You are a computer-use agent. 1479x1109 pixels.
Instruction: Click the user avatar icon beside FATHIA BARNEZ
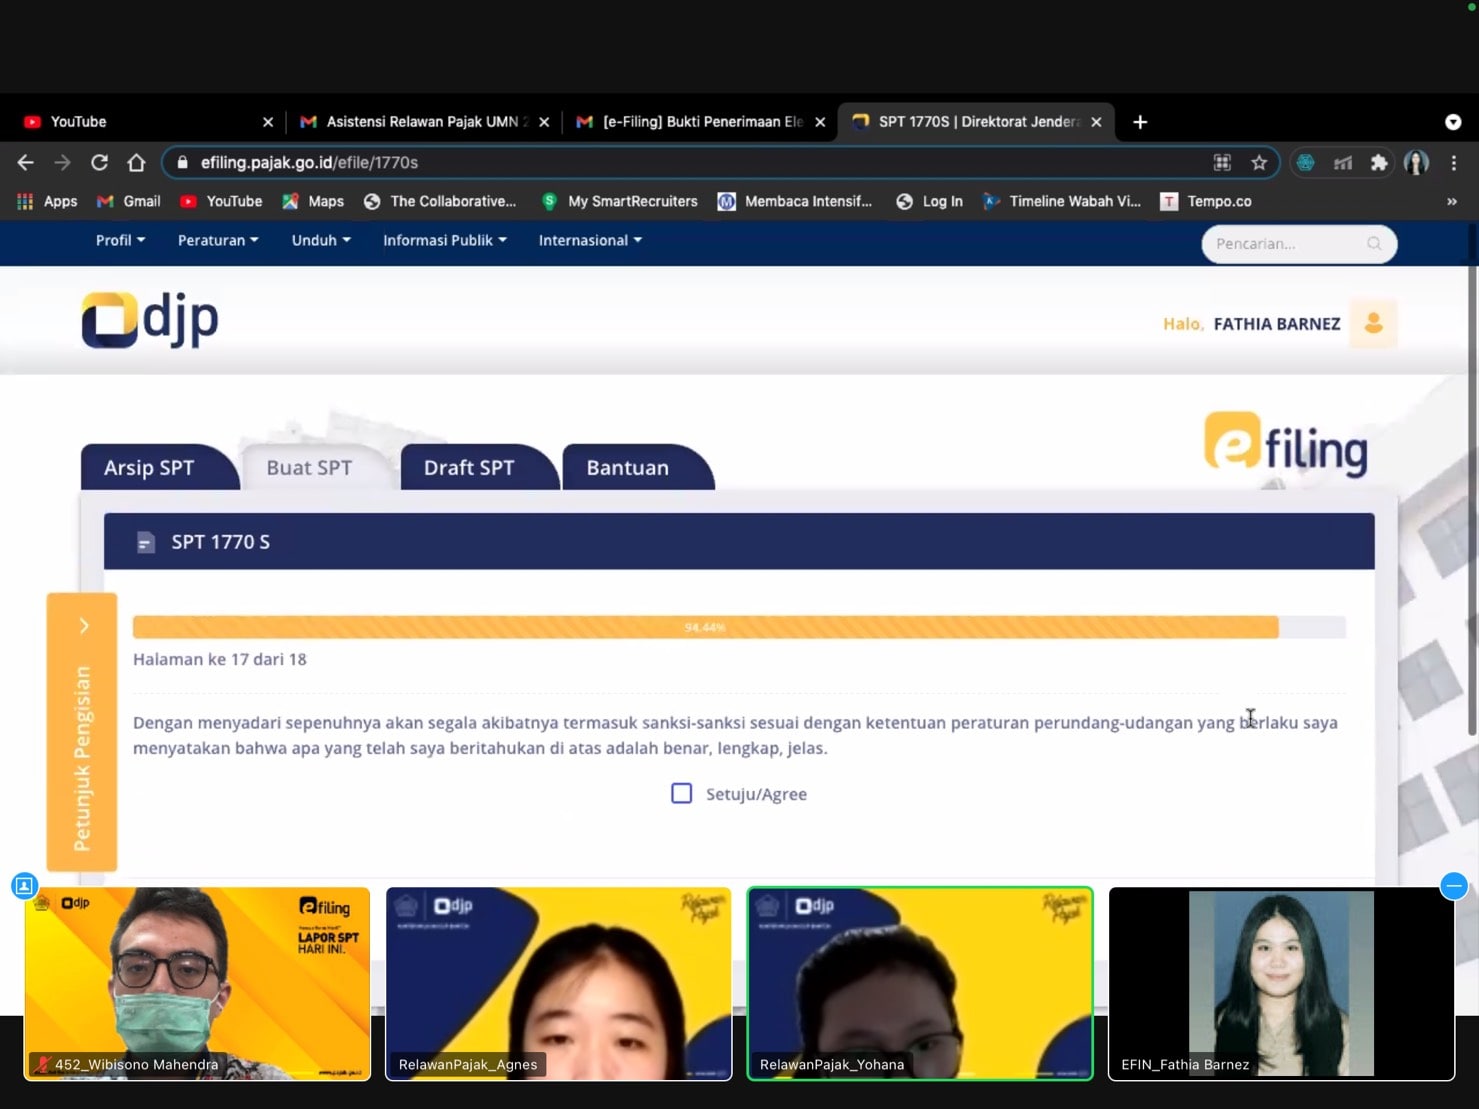coord(1373,323)
